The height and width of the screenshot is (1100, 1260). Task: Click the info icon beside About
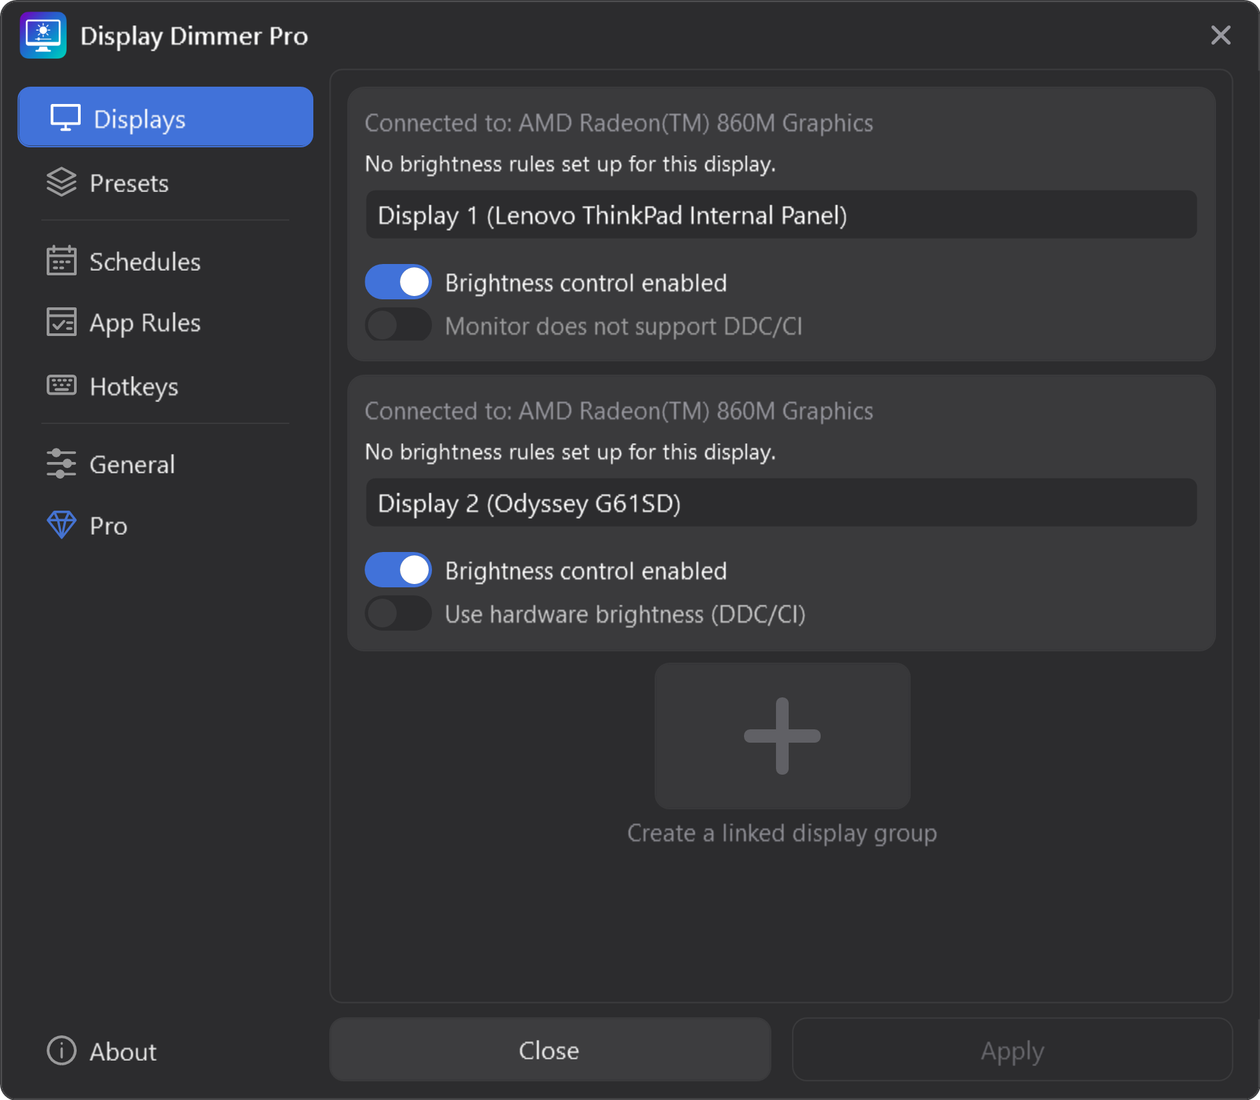(61, 1051)
